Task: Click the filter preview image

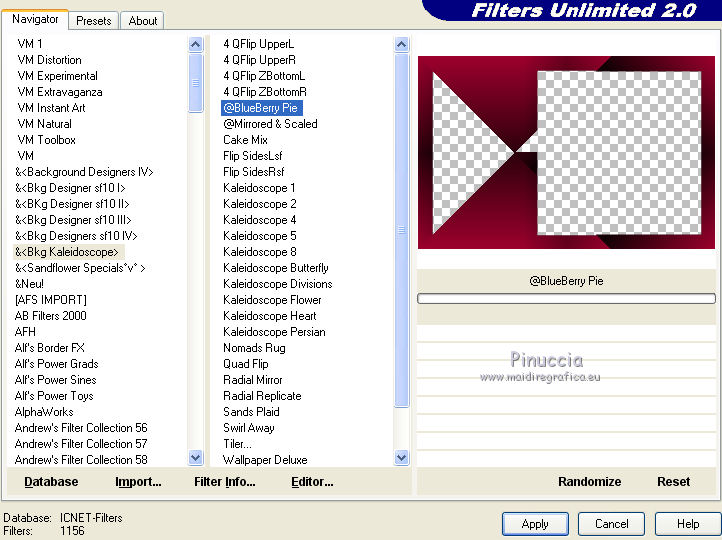Action: [x=566, y=152]
